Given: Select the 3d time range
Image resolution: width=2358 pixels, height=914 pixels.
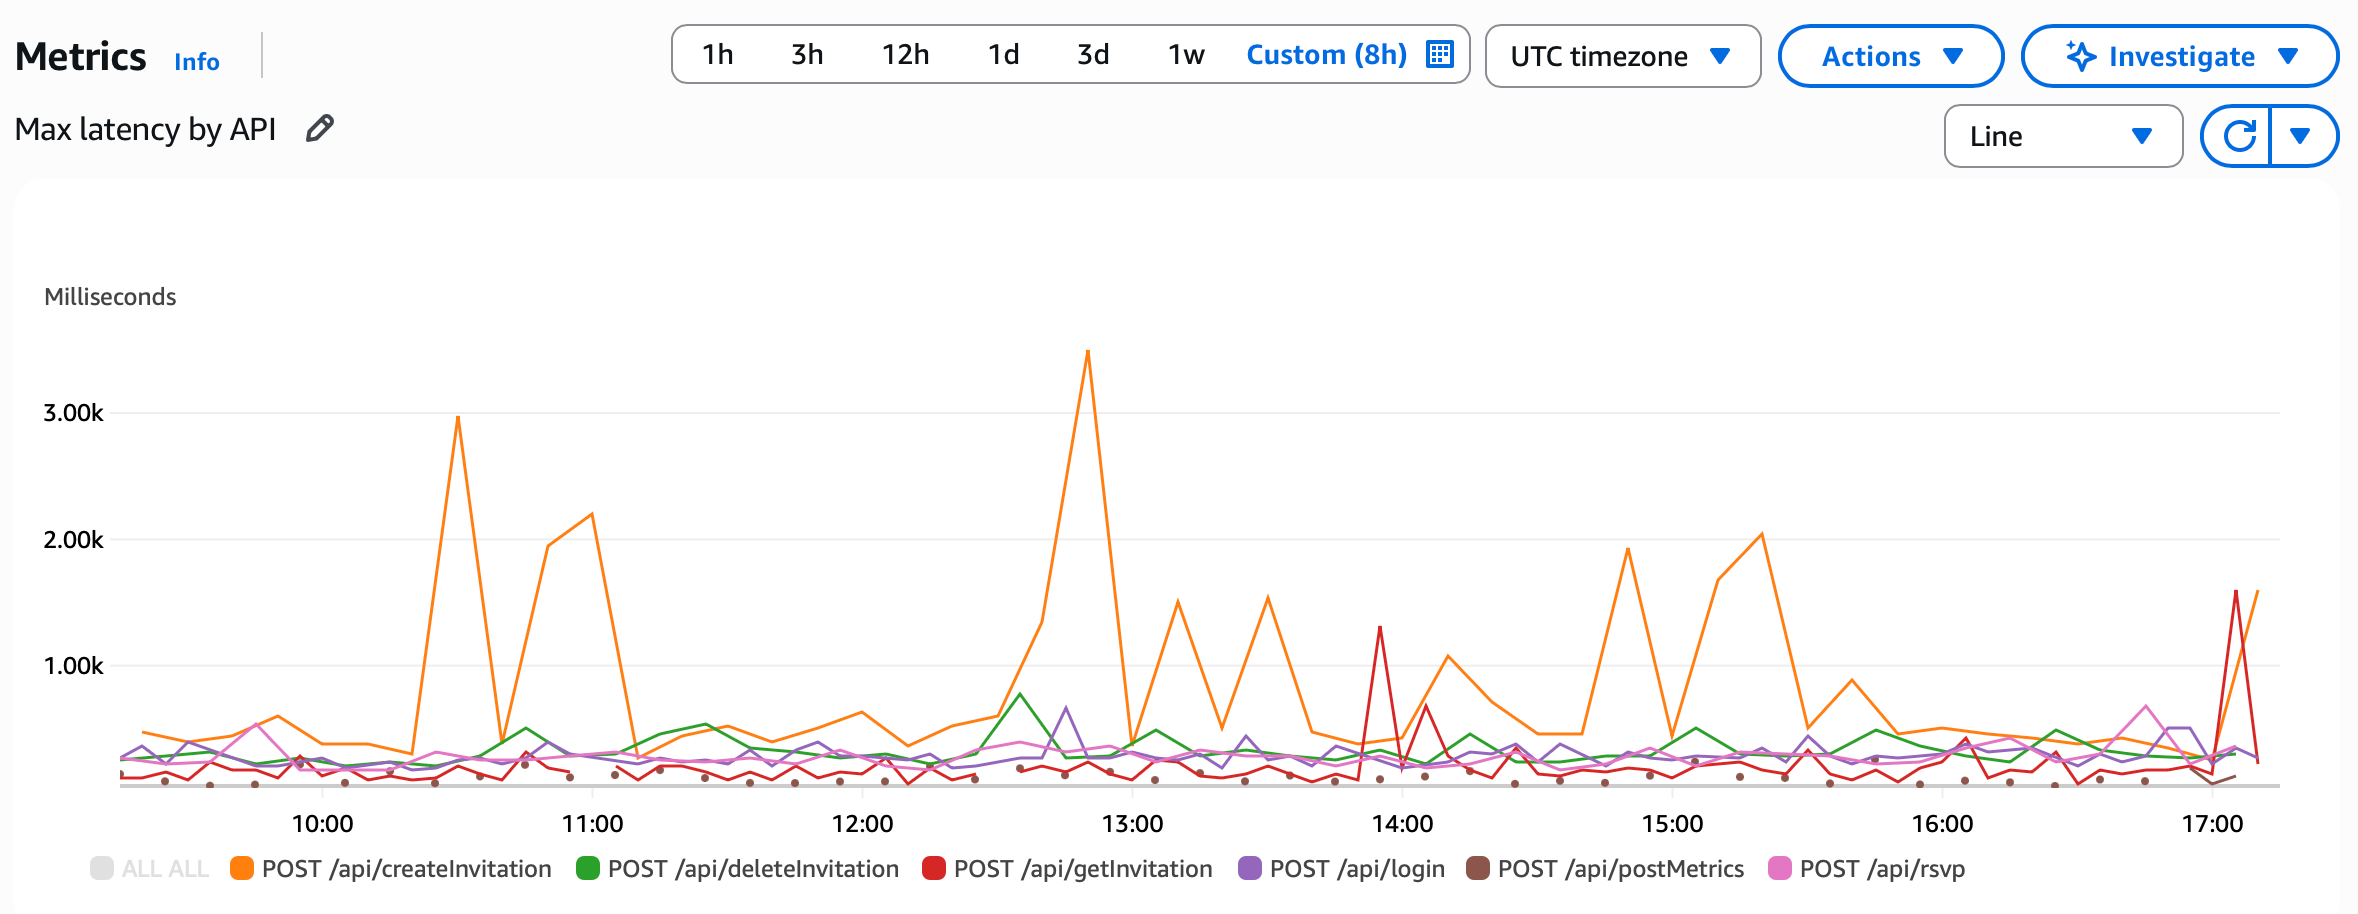Looking at the screenshot, I should click(x=1092, y=54).
